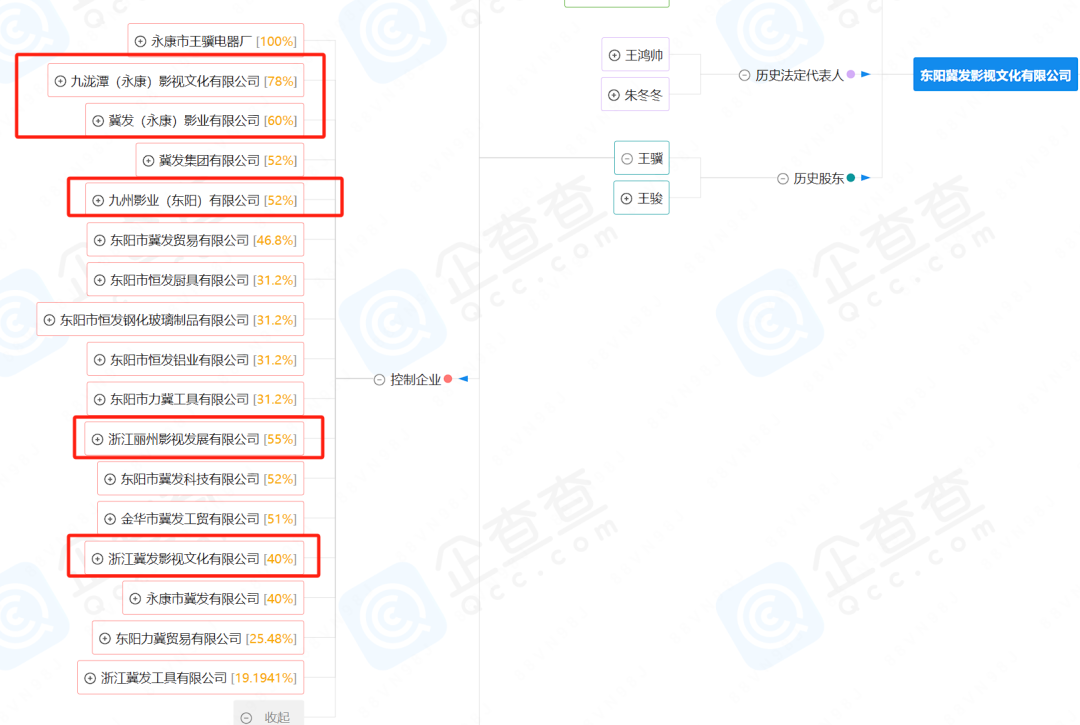Click the blue arrow after 历史股东
The image size is (1080, 725).
(866, 178)
